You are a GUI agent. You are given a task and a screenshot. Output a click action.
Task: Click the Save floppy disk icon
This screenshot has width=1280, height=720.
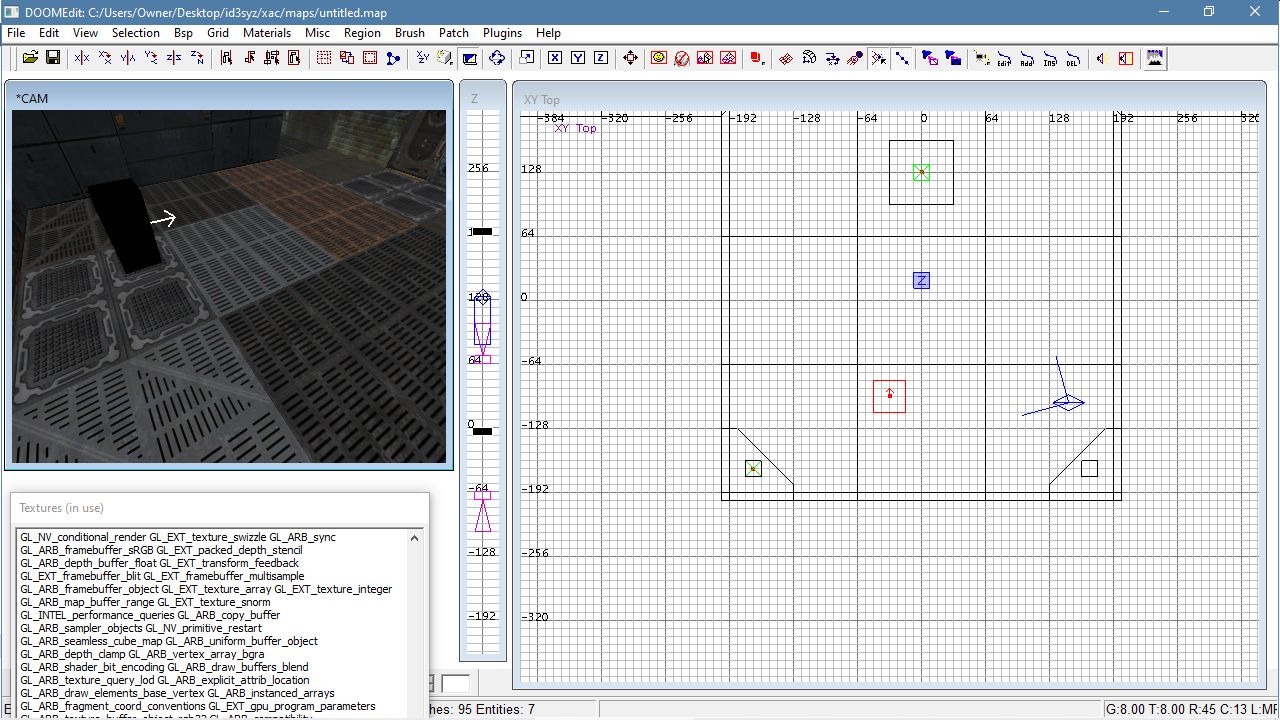(x=52, y=58)
